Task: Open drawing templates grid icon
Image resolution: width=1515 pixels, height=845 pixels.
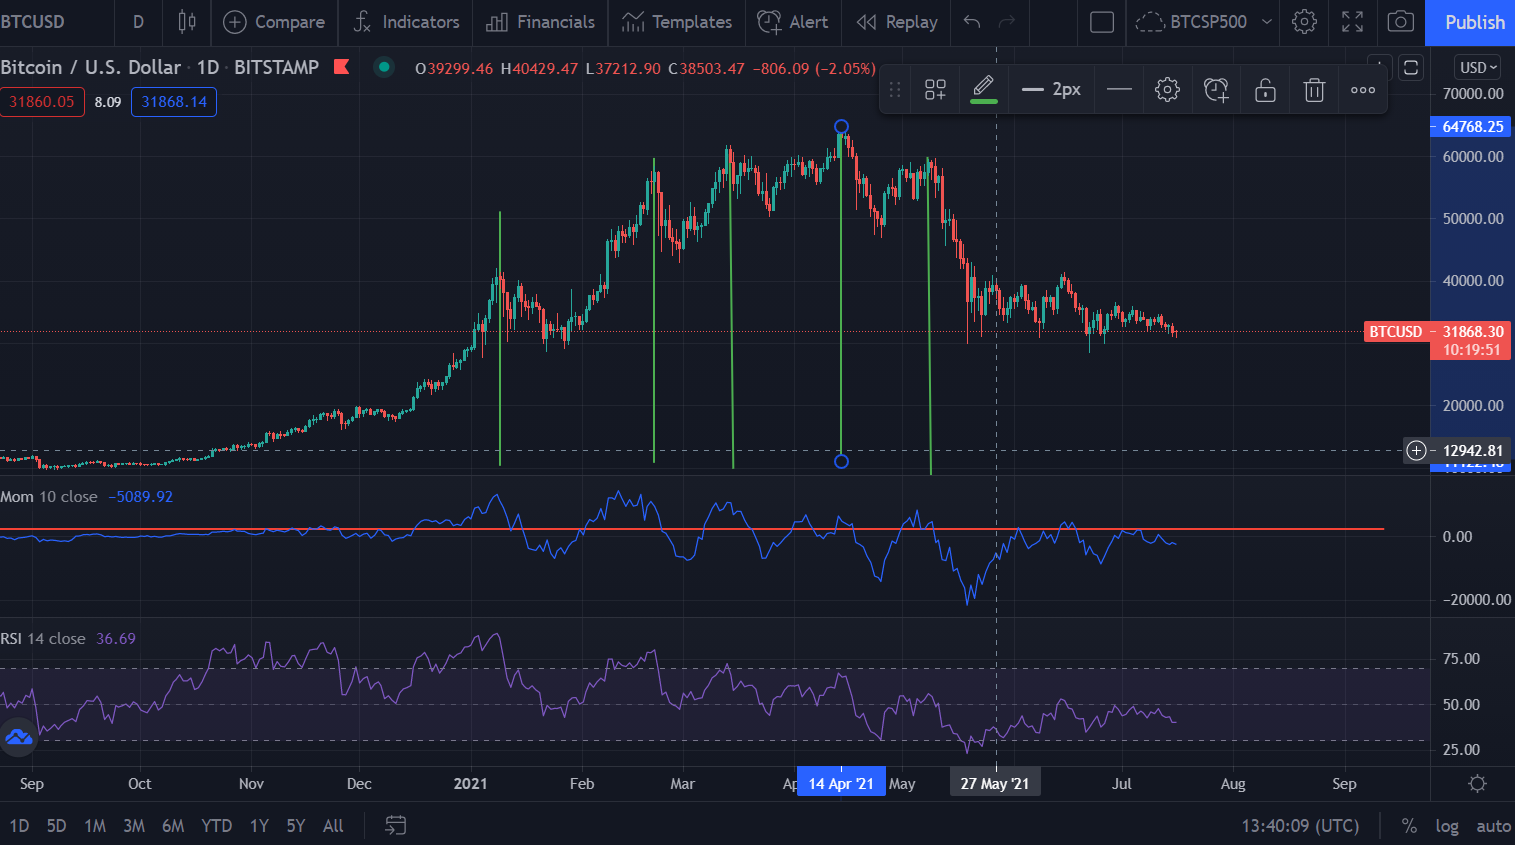Action: (x=935, y=90)
